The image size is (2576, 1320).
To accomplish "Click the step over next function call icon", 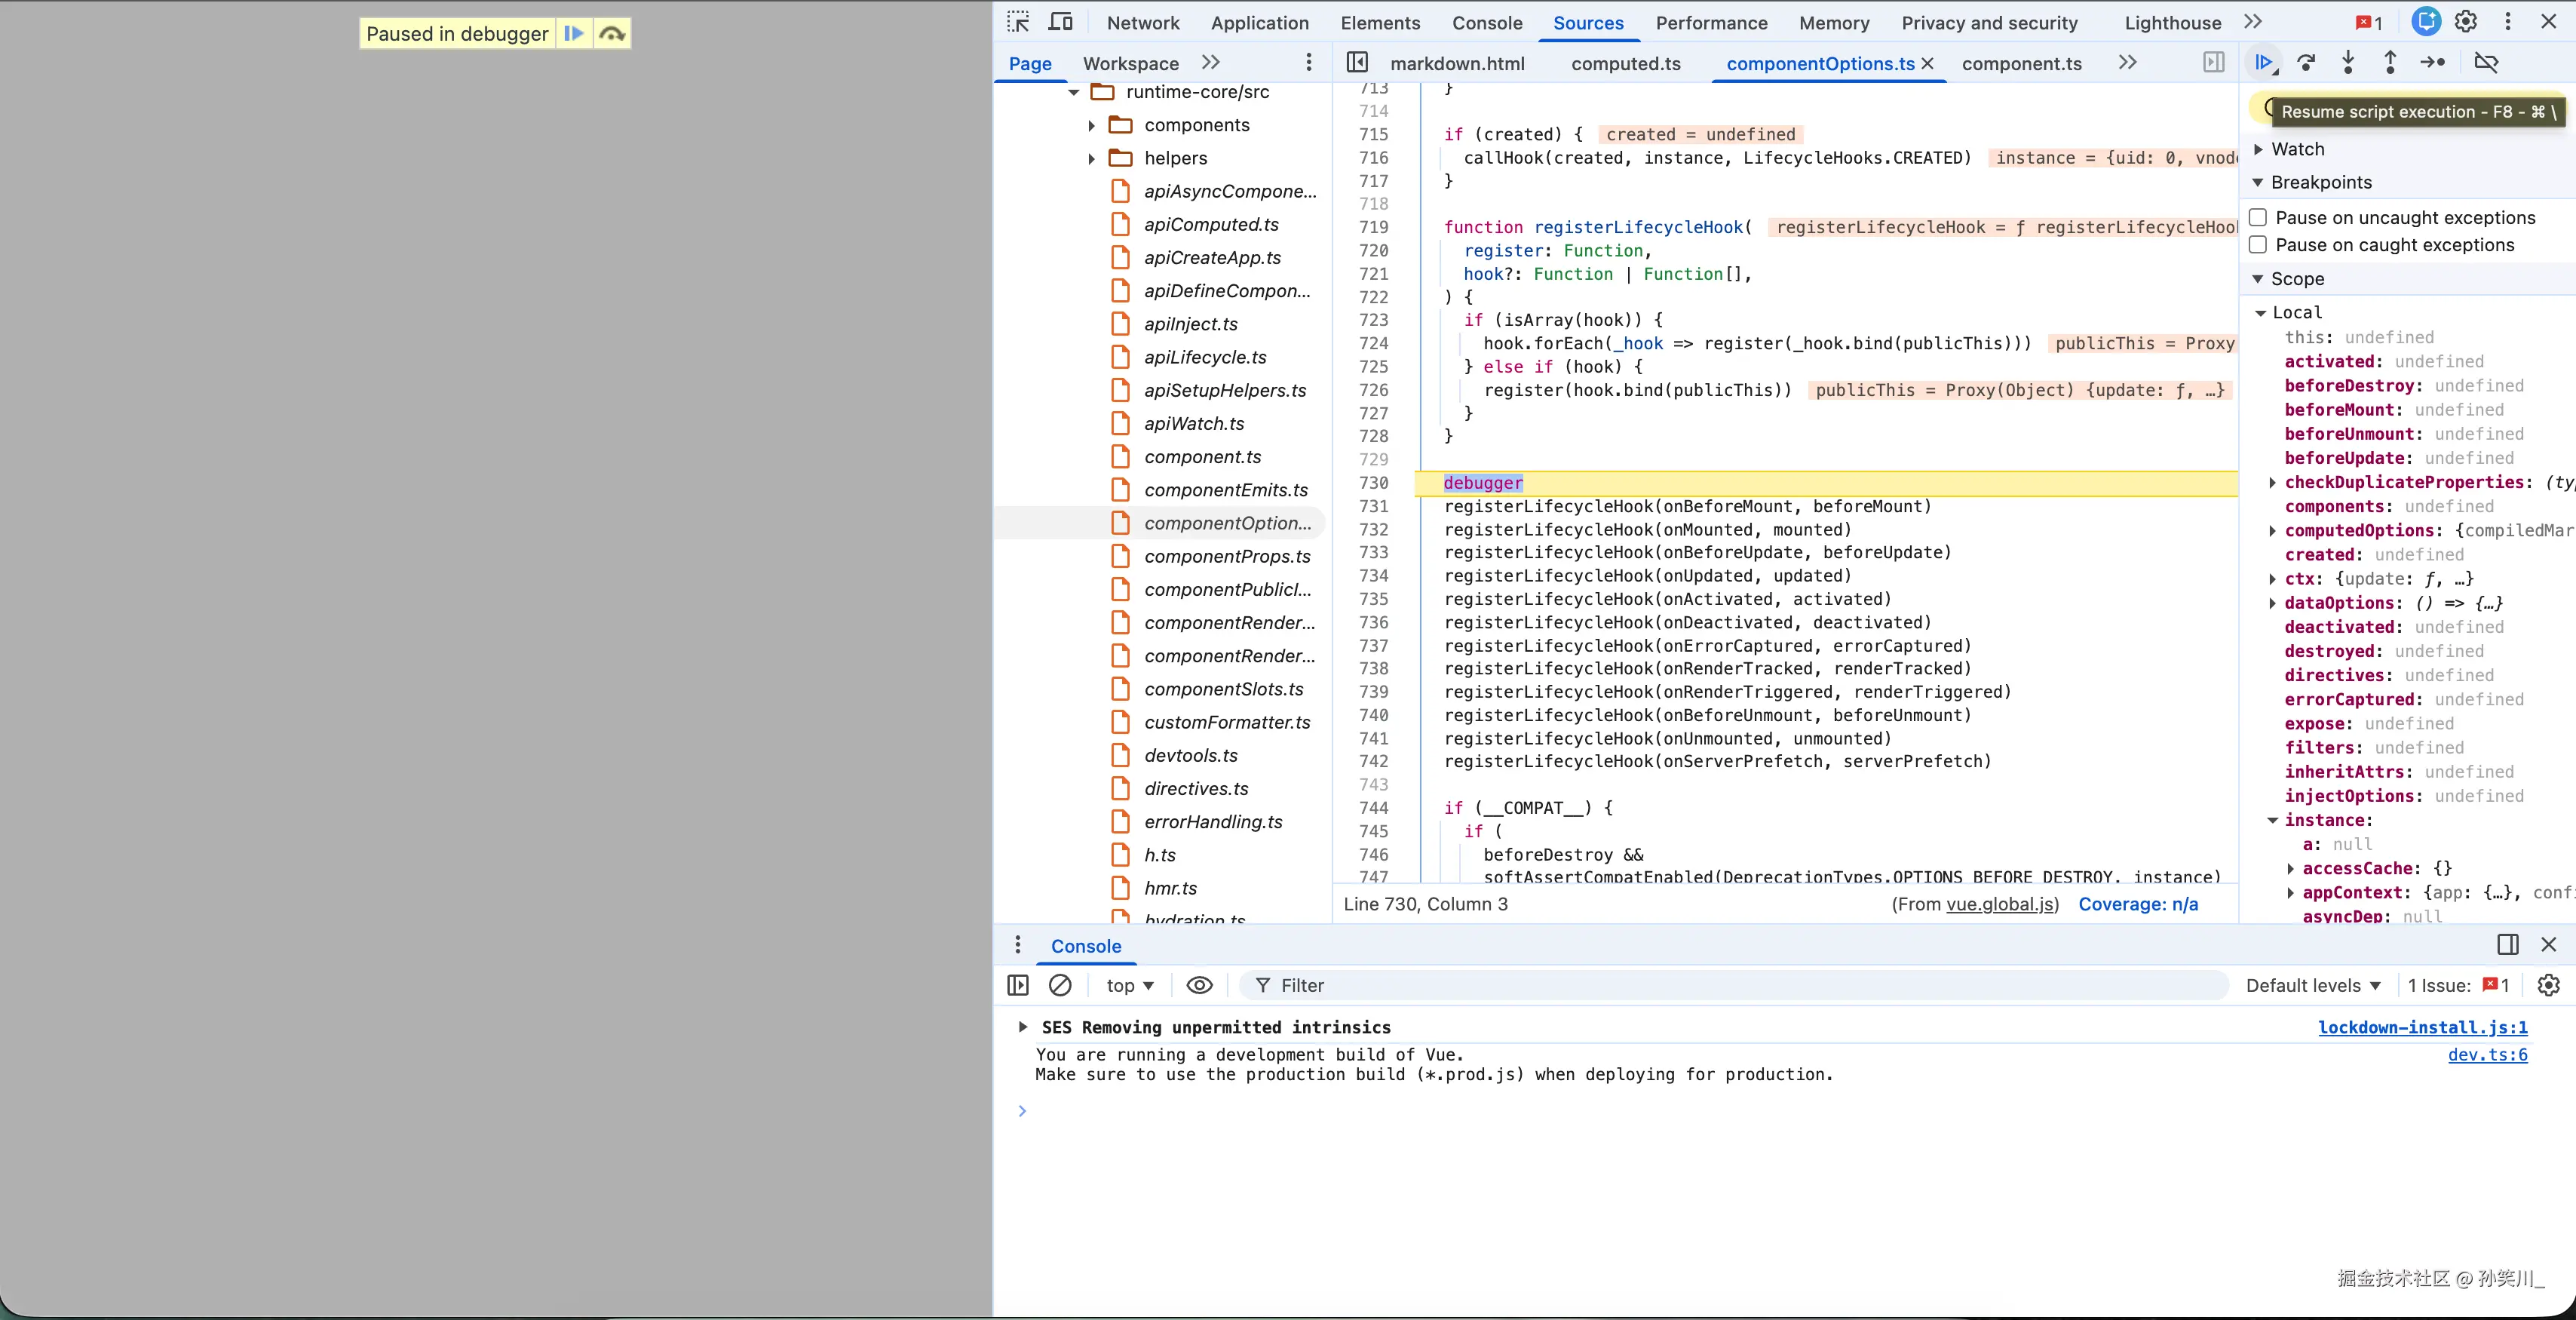I will (2306, 63).
